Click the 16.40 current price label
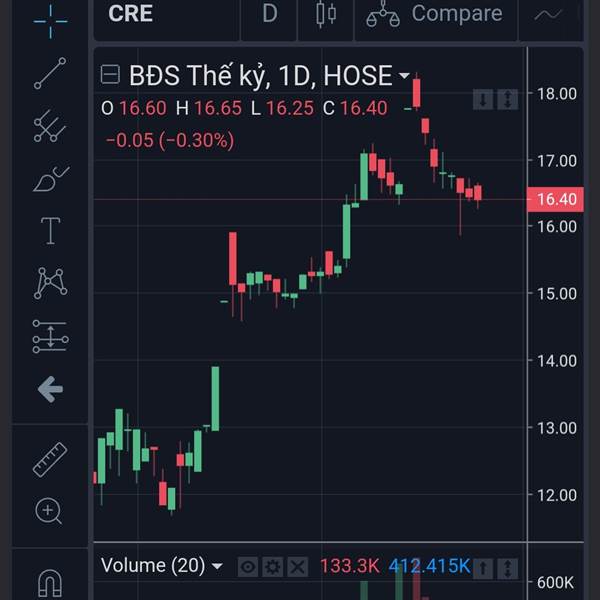Image resolution: width=600 pixels, height=600 pixels. click(556, 199)
